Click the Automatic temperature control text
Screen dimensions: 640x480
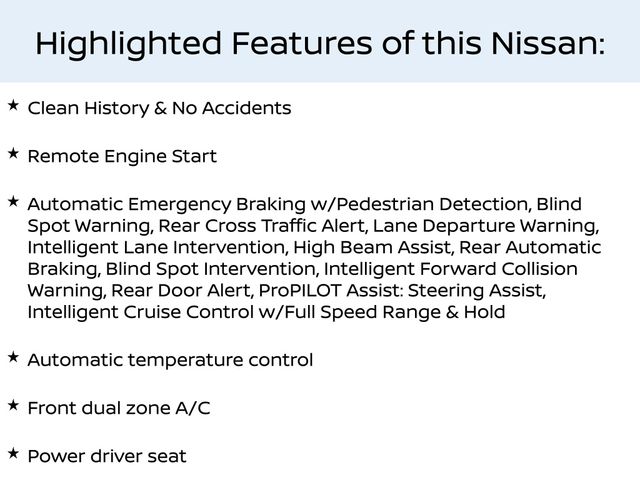click(x=170, y=360)
